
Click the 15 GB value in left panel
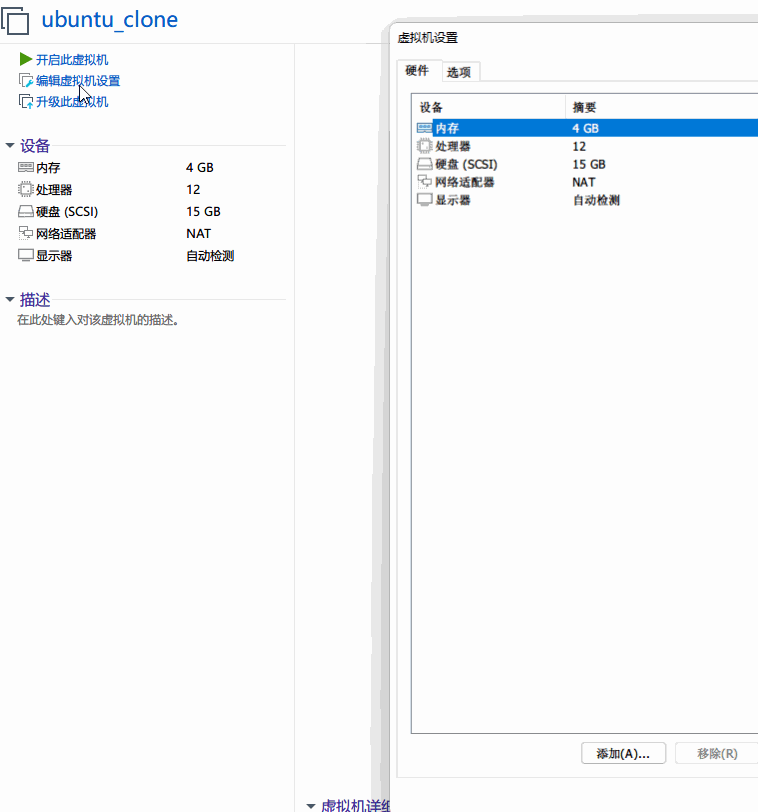click(203, 212)
